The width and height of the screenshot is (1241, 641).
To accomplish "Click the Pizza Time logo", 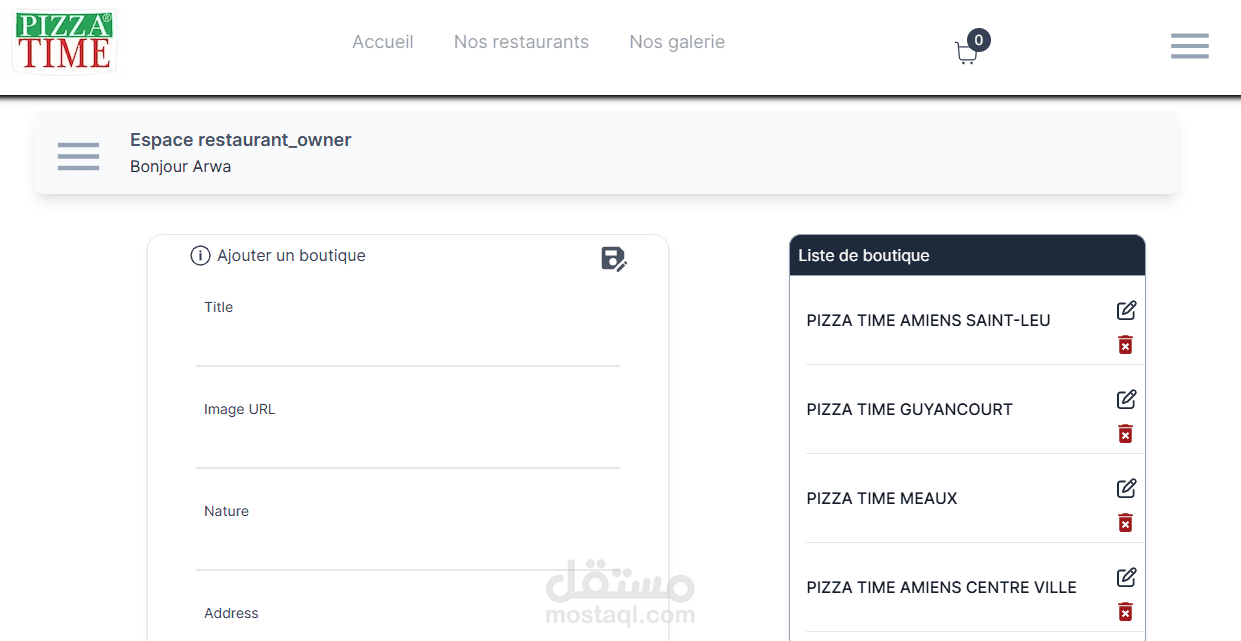I will (x=64, y=41).
